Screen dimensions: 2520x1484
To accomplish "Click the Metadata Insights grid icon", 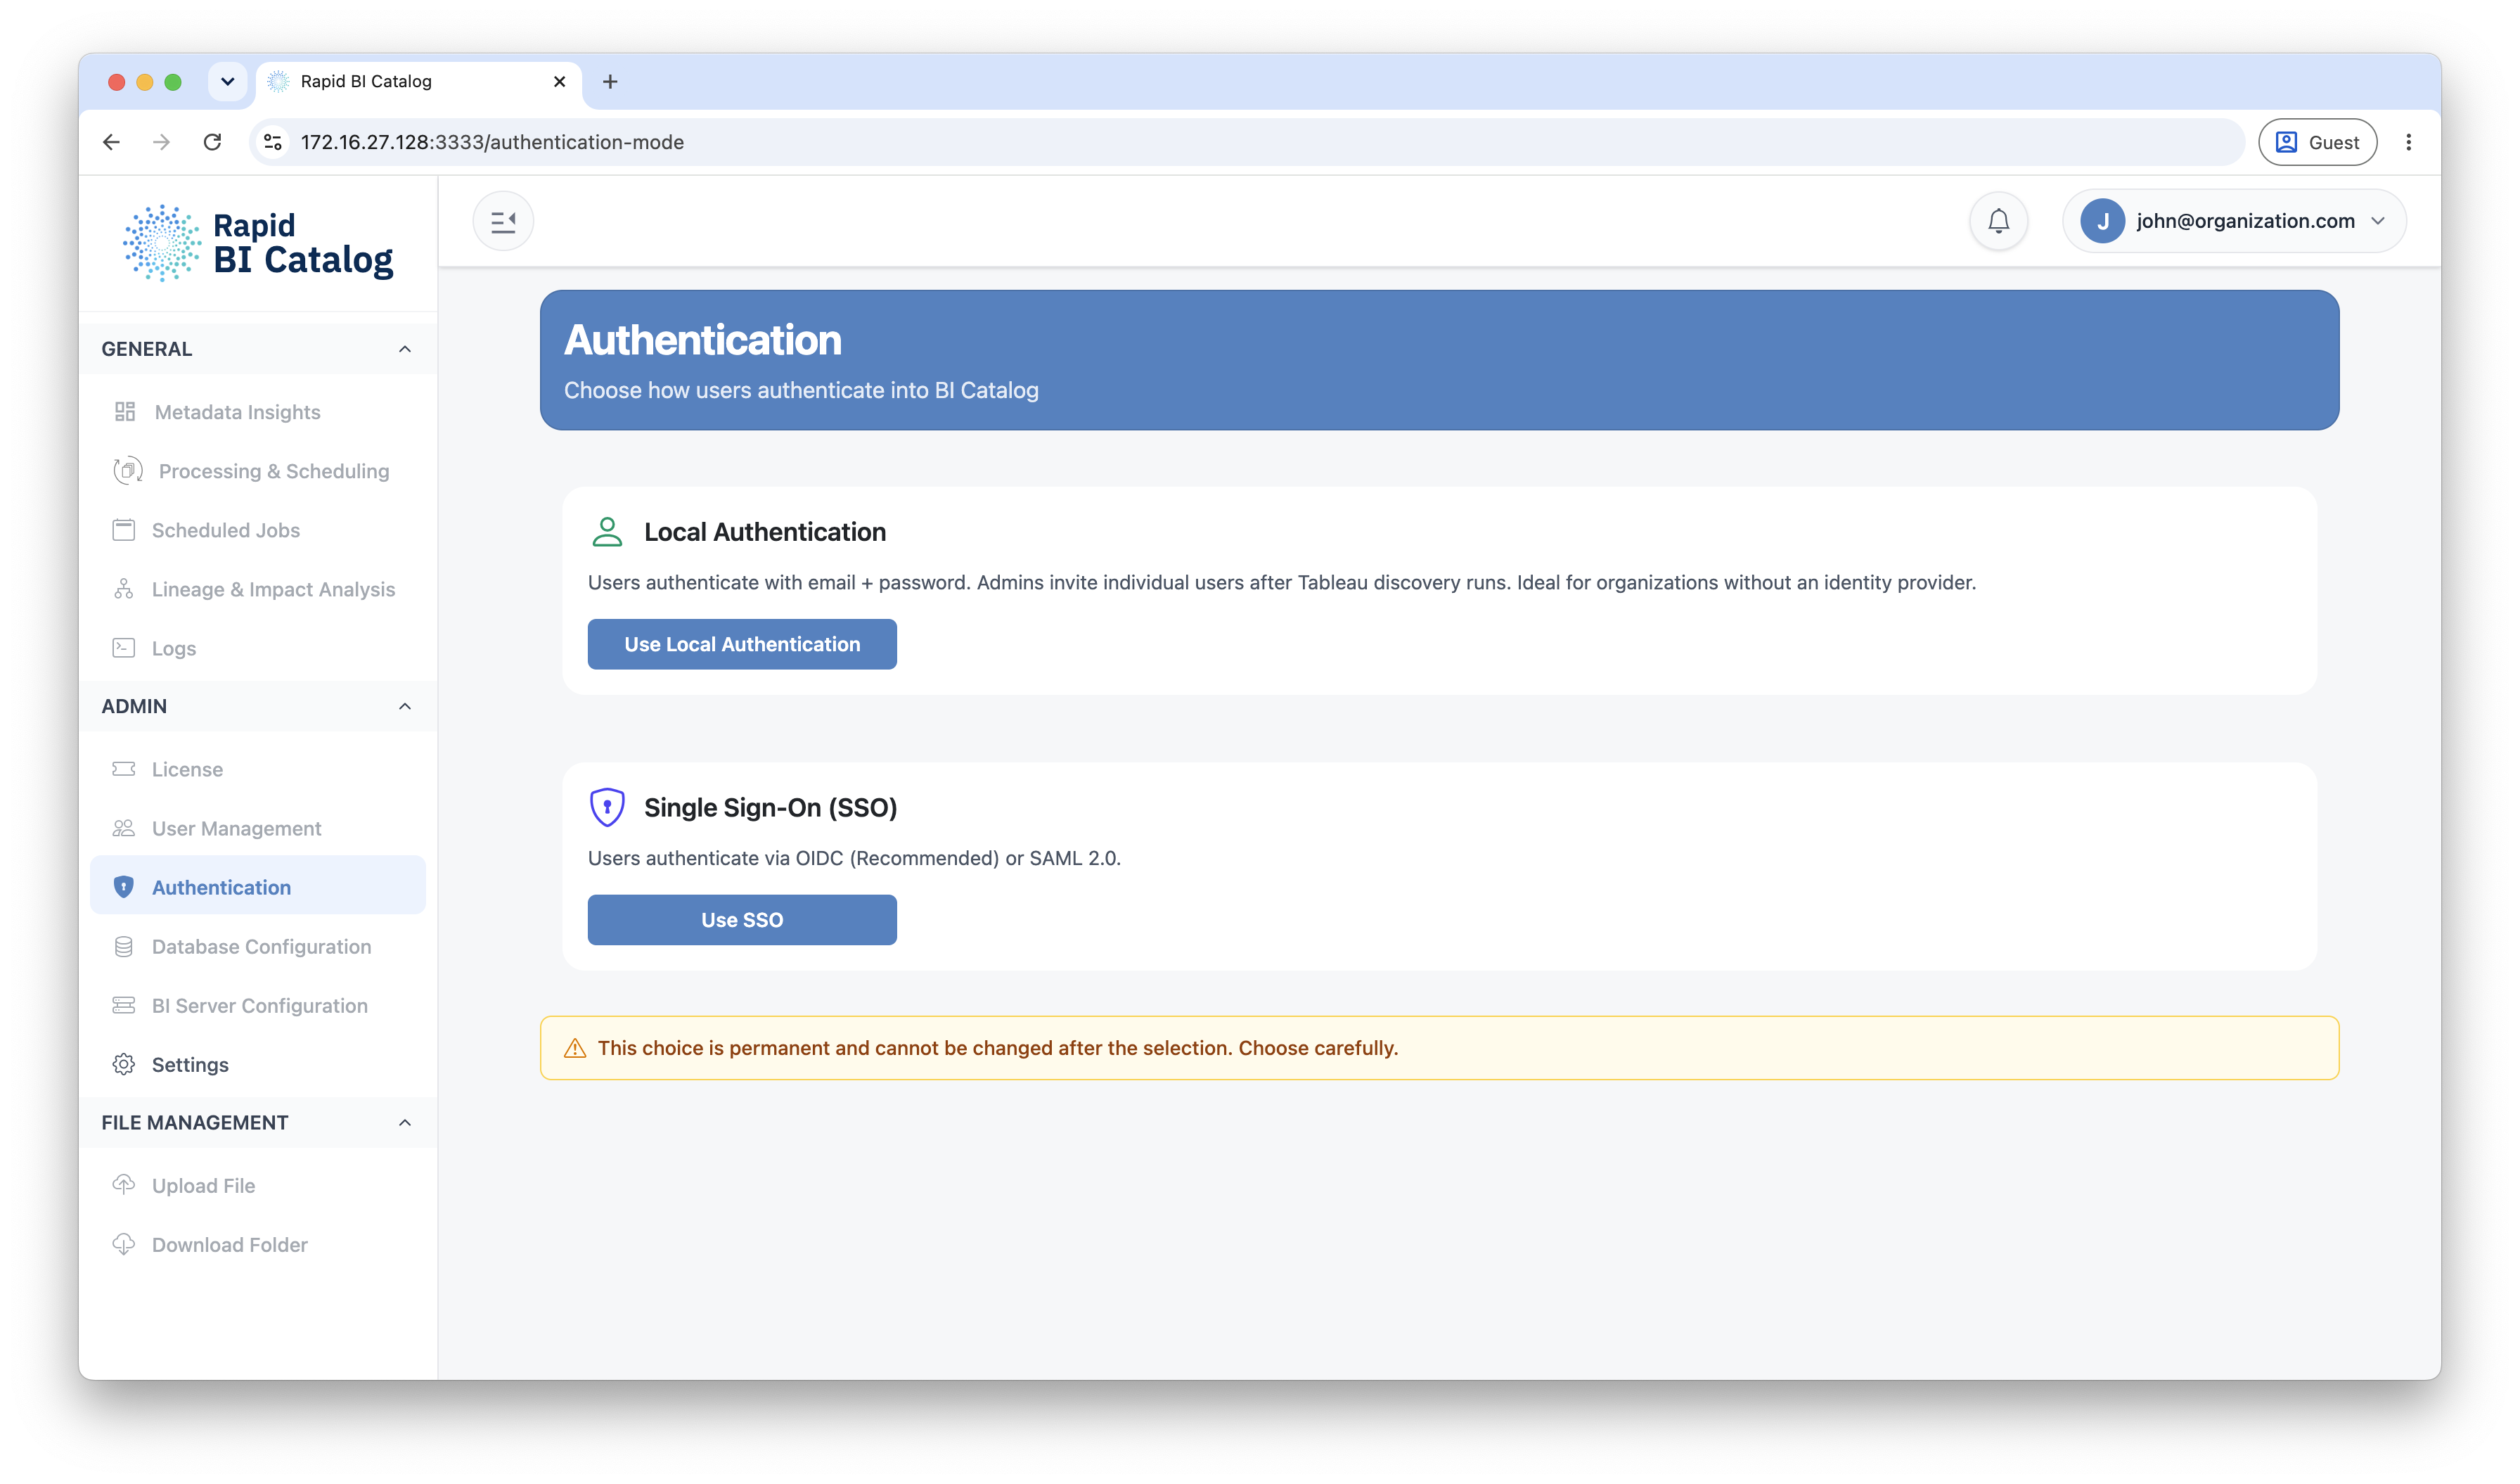I will [x=125, y=412].
